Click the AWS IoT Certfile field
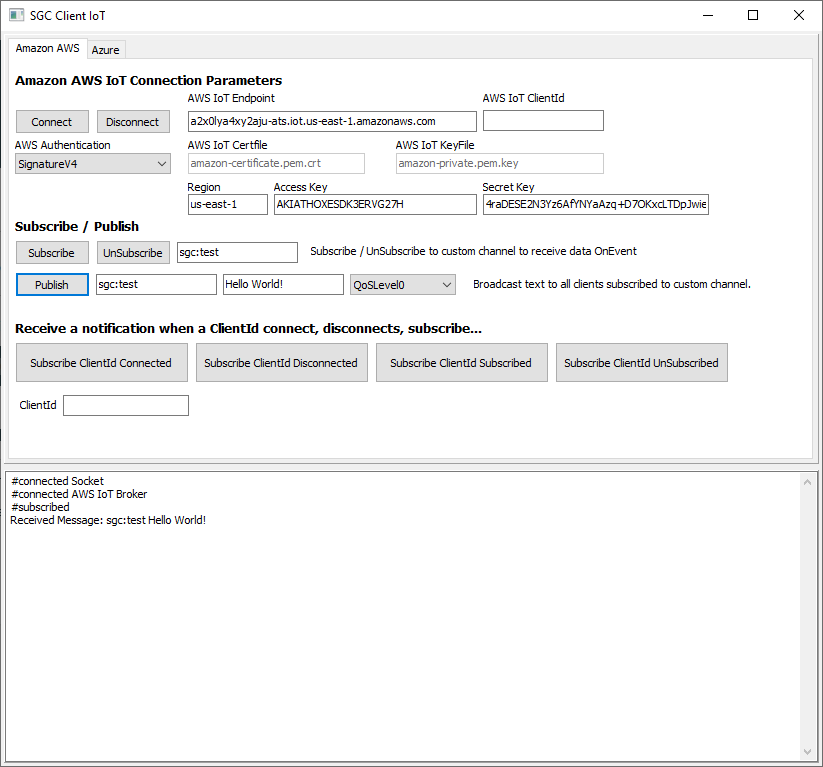Image resolution: width=823 pixels, height=767 pixels. (276, 163)
